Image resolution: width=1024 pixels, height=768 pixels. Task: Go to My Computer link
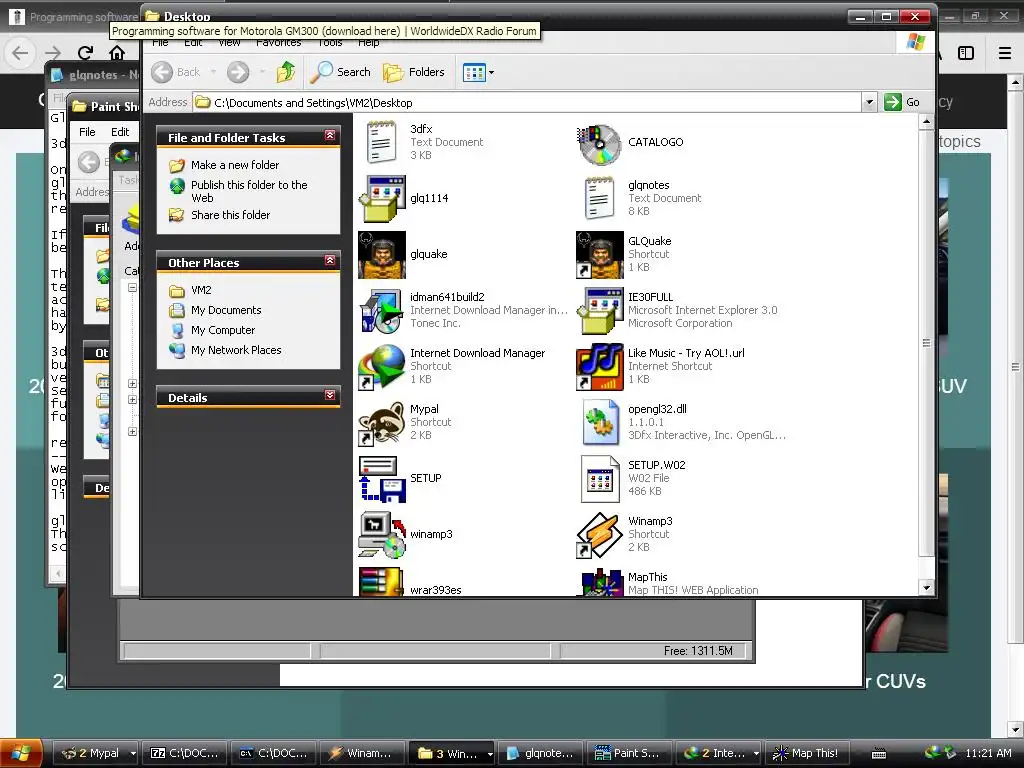click(223, 330)
